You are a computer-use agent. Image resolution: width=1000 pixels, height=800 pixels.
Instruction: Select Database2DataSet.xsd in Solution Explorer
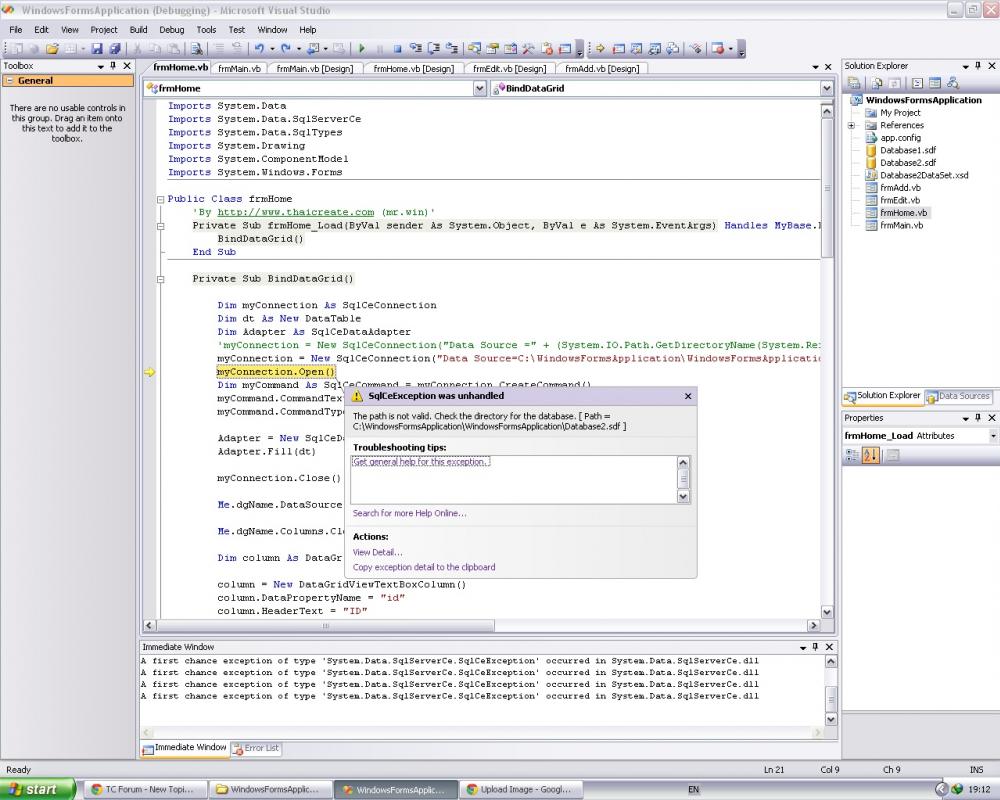click(923, 175)
